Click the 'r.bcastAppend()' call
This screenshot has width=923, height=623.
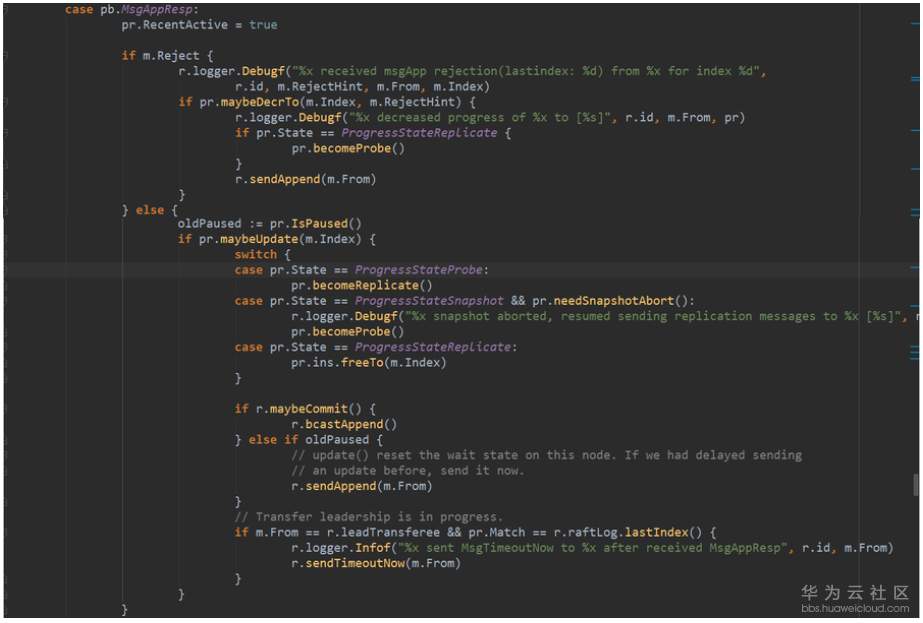click(344, 425)
